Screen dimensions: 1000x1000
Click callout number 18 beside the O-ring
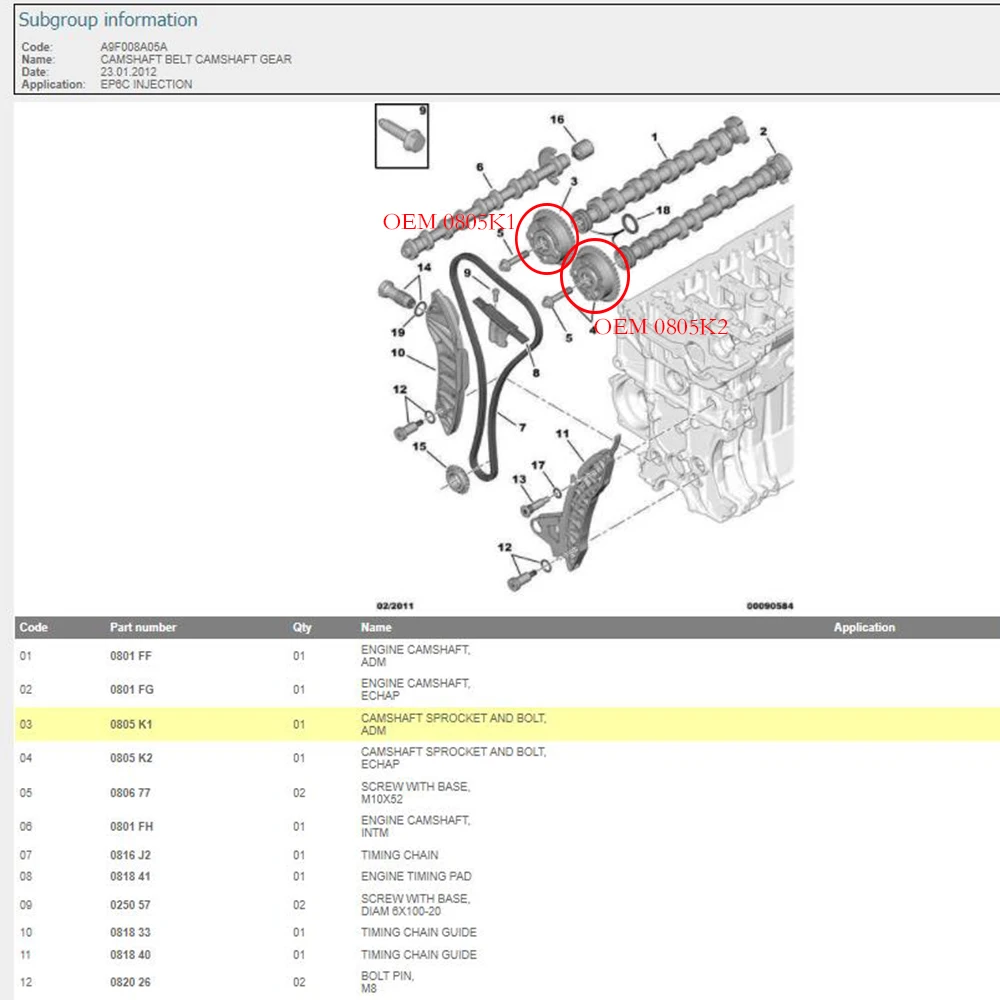(x=661, y=211)
